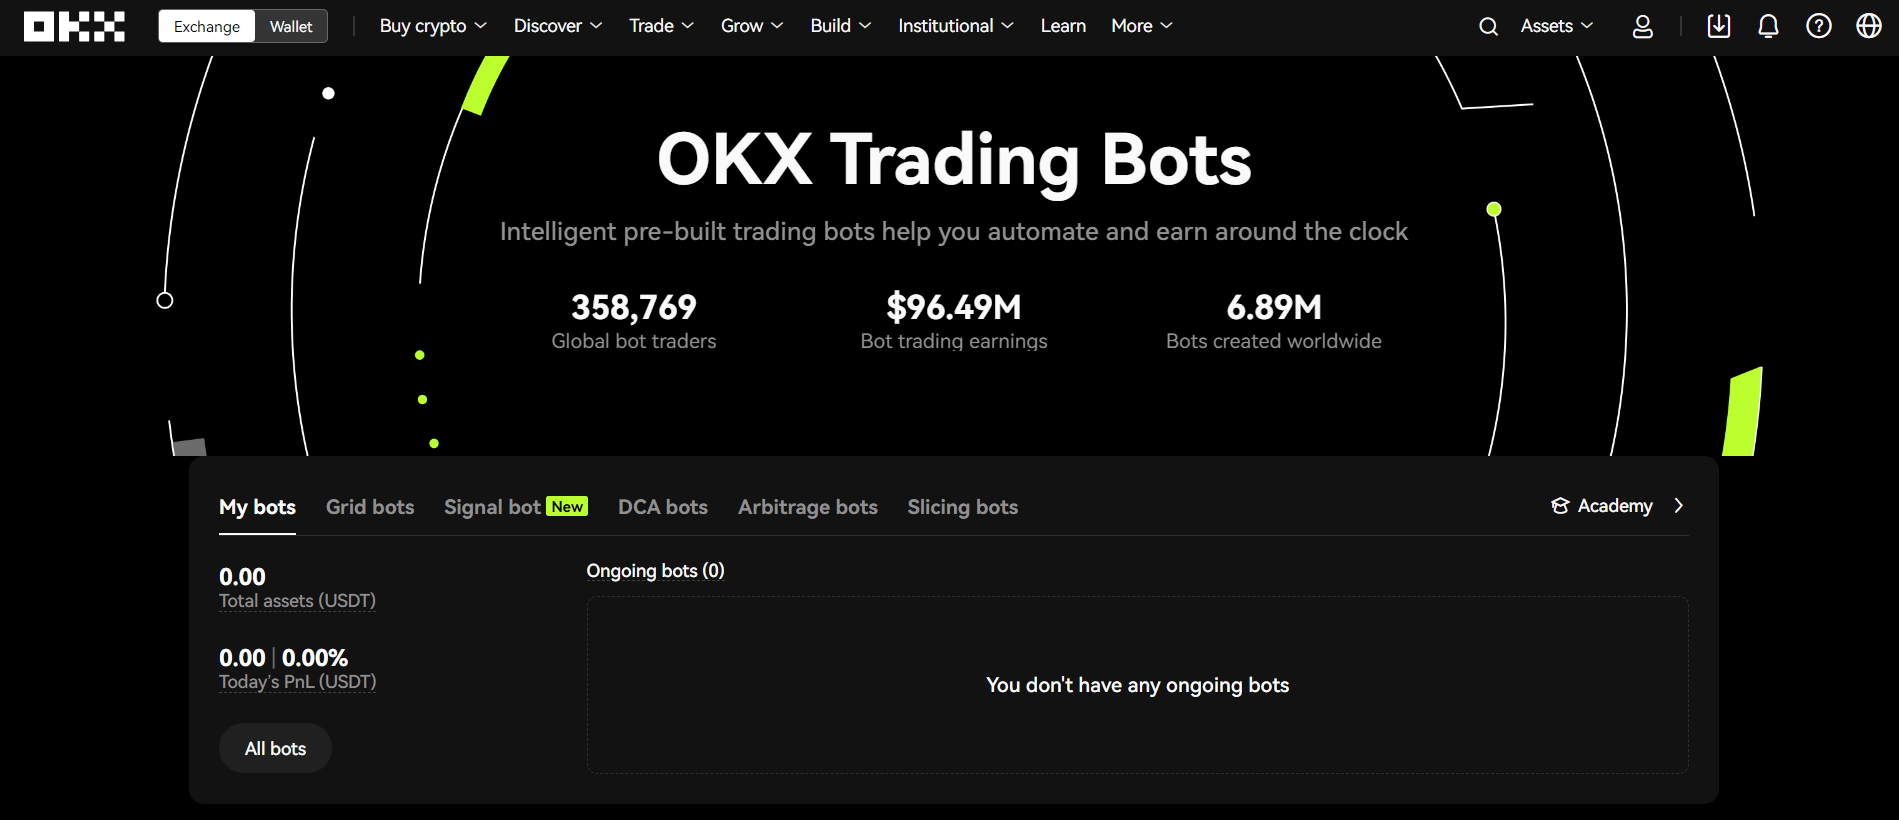
Task: Open the user profile icon
Action: (1642, 27)
